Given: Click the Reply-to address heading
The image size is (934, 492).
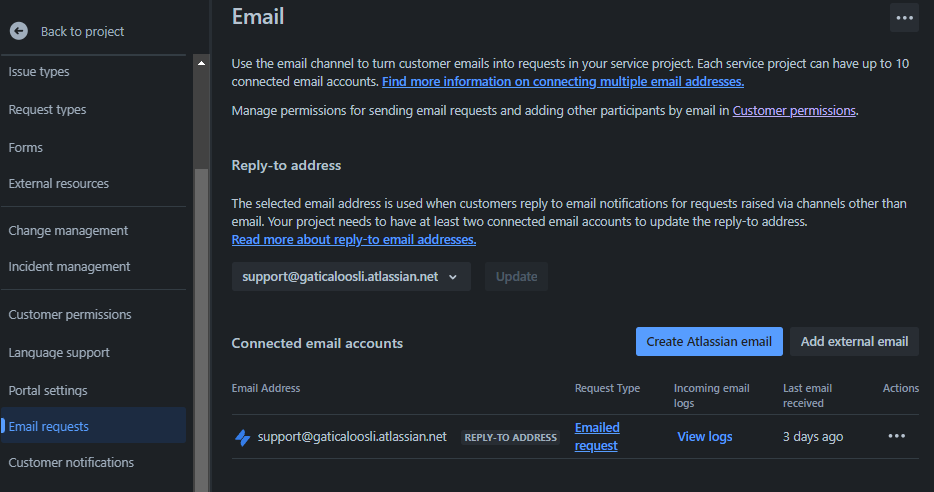Looking at the screenshot, I should (x=286, y=166).
